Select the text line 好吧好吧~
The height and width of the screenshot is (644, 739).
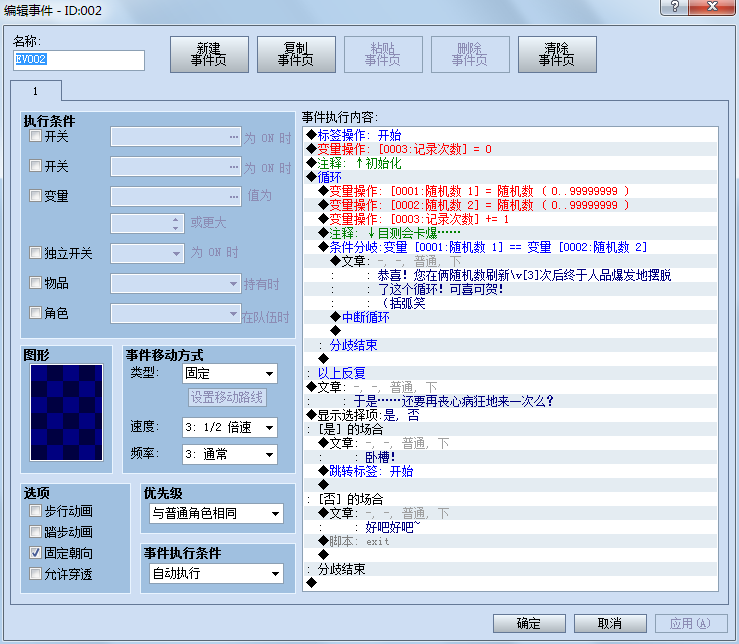pos(511,527)
